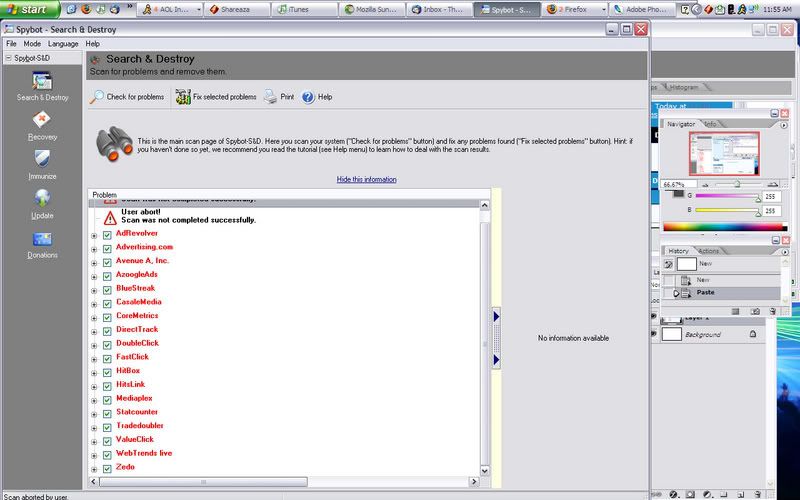This screenshot has width=800, height=500.
Task: Click the new snapshot camera icon in History
Action: (755, 311)
